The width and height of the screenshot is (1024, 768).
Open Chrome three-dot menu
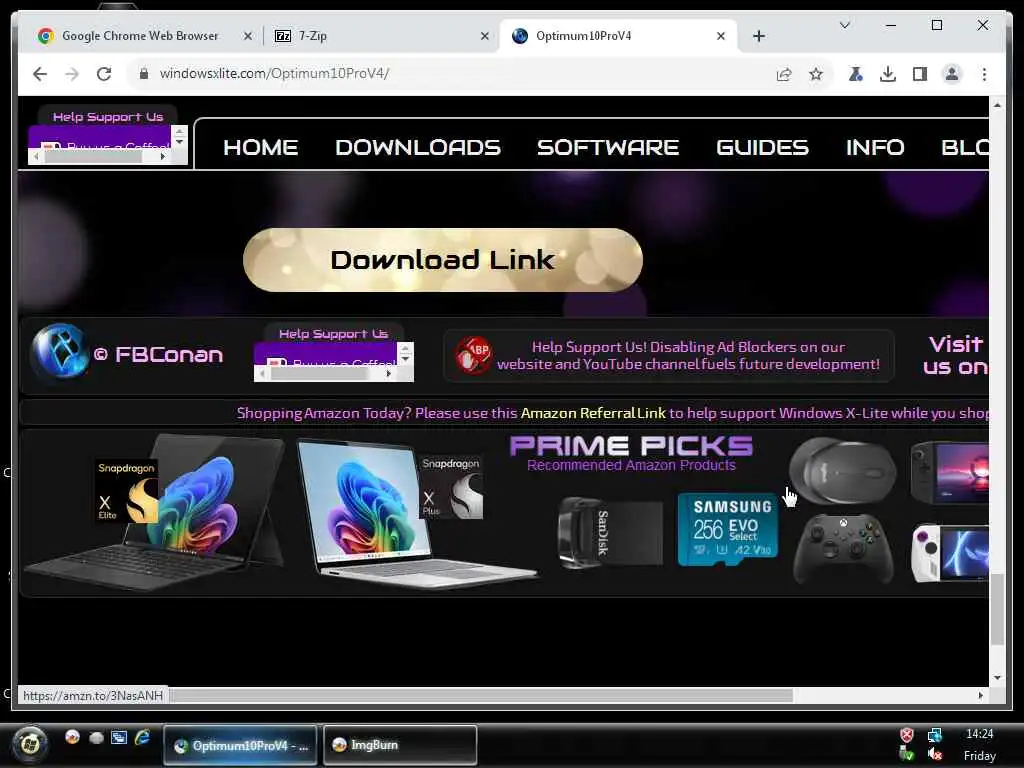click(984, 74)
